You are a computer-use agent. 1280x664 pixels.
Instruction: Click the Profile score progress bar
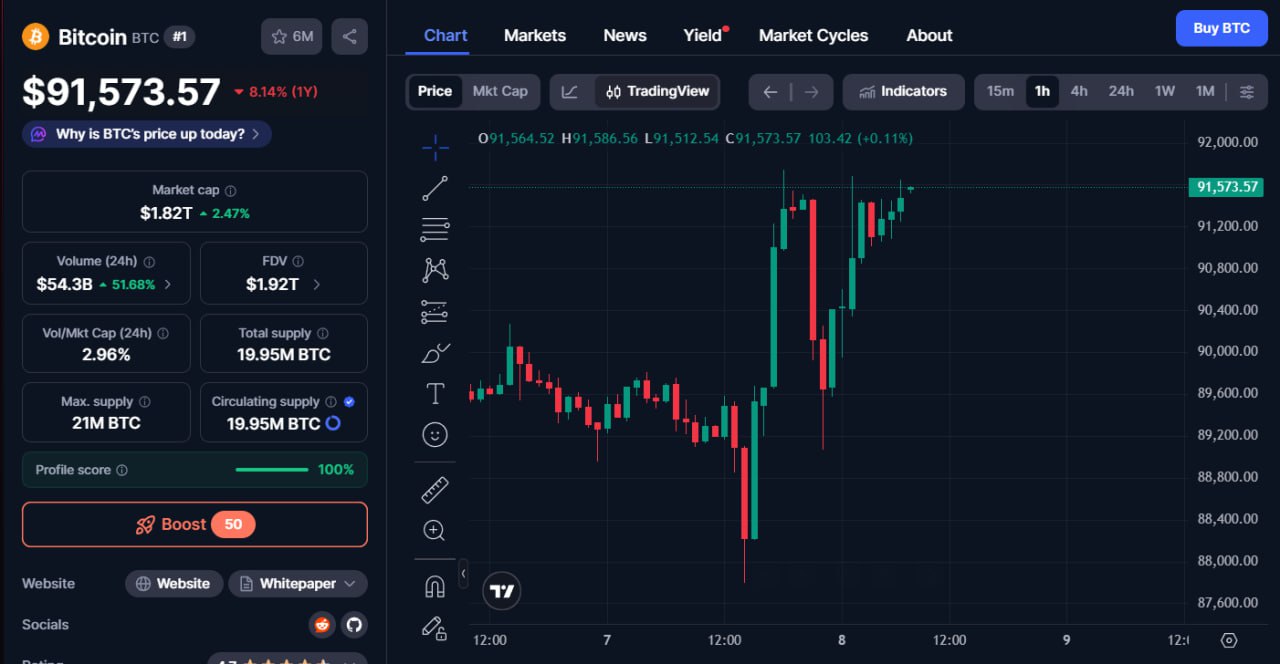tap(272, 470)
